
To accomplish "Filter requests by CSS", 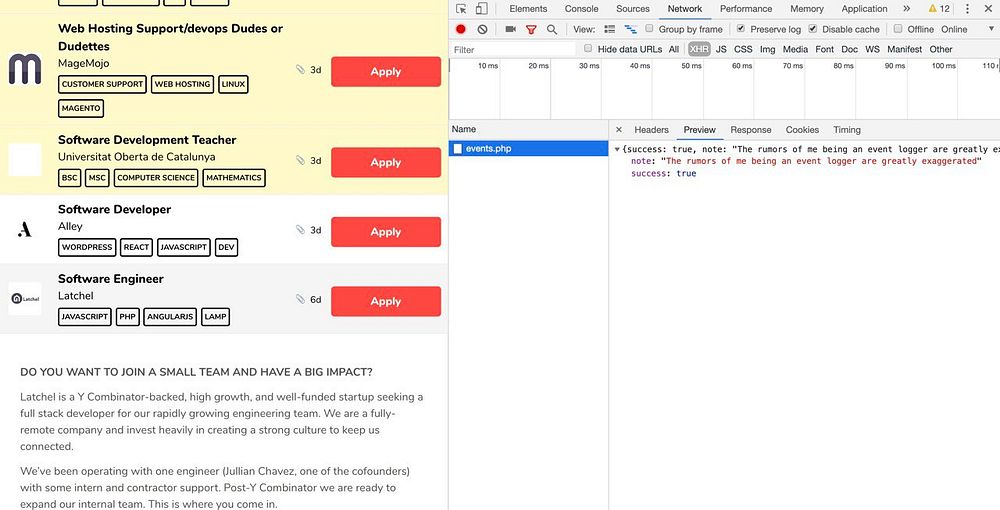I will pyautogui.click(x=743, y=49).
